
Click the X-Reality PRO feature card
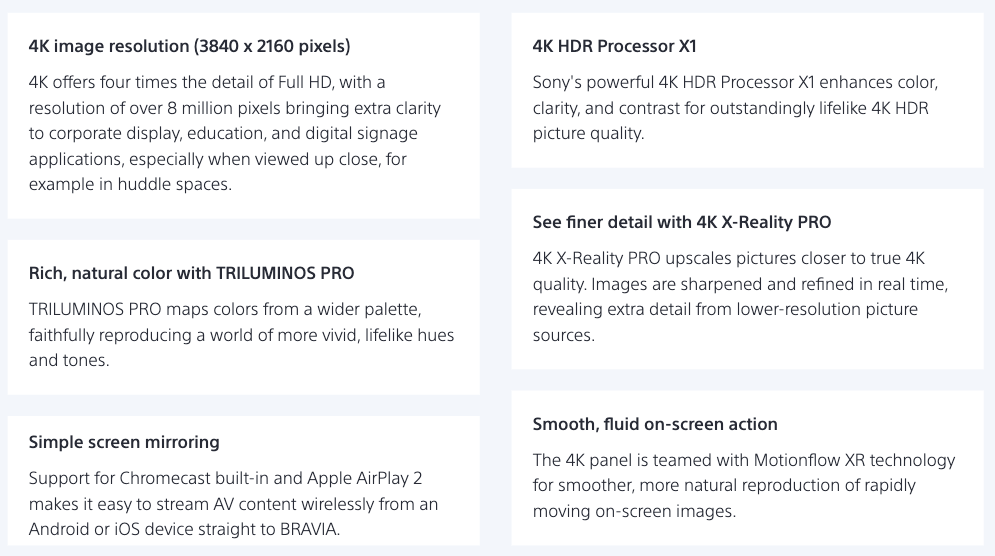click(748, 279)
